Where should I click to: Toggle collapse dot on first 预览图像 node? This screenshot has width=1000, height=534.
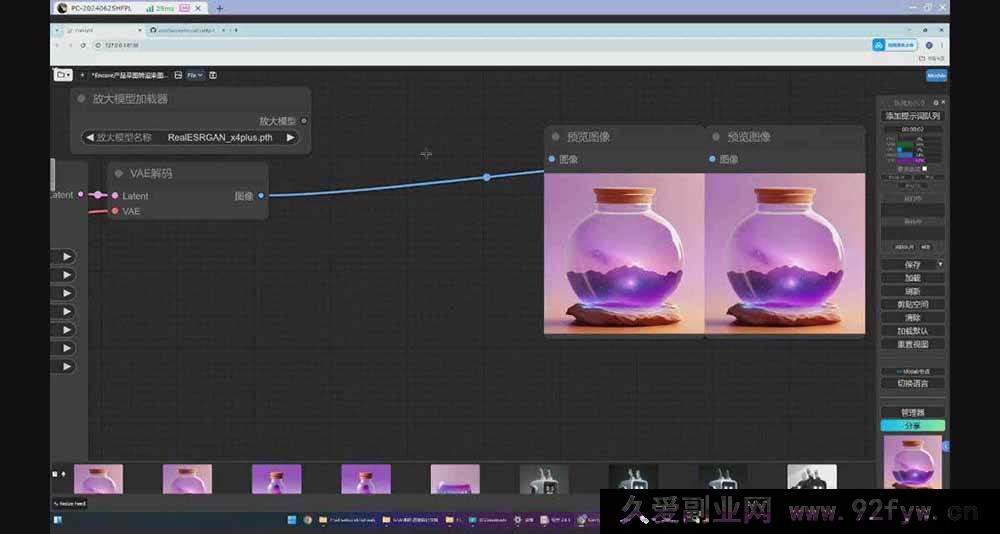pyautogui.click(x=555, y=137)
